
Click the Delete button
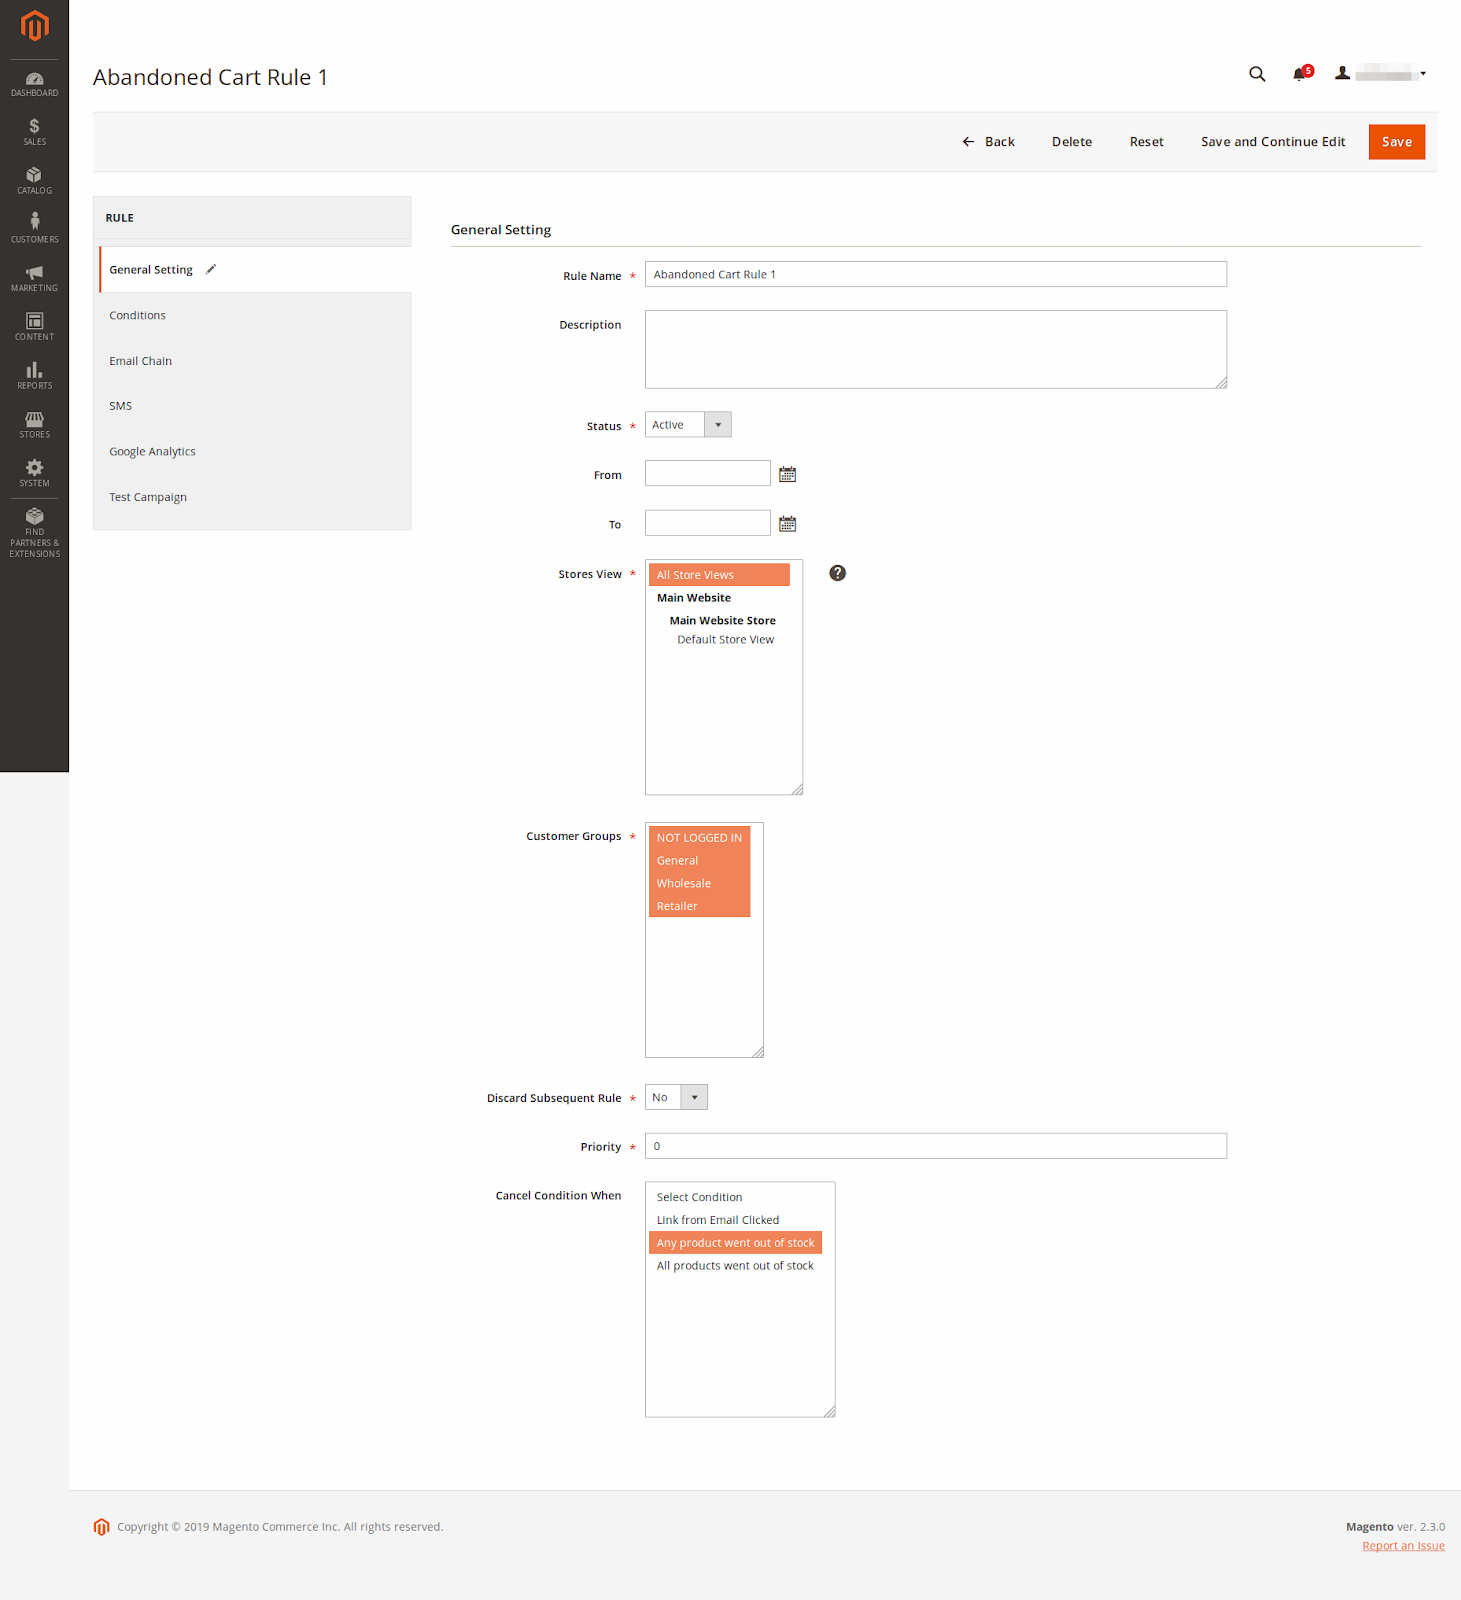[1071, 142]
